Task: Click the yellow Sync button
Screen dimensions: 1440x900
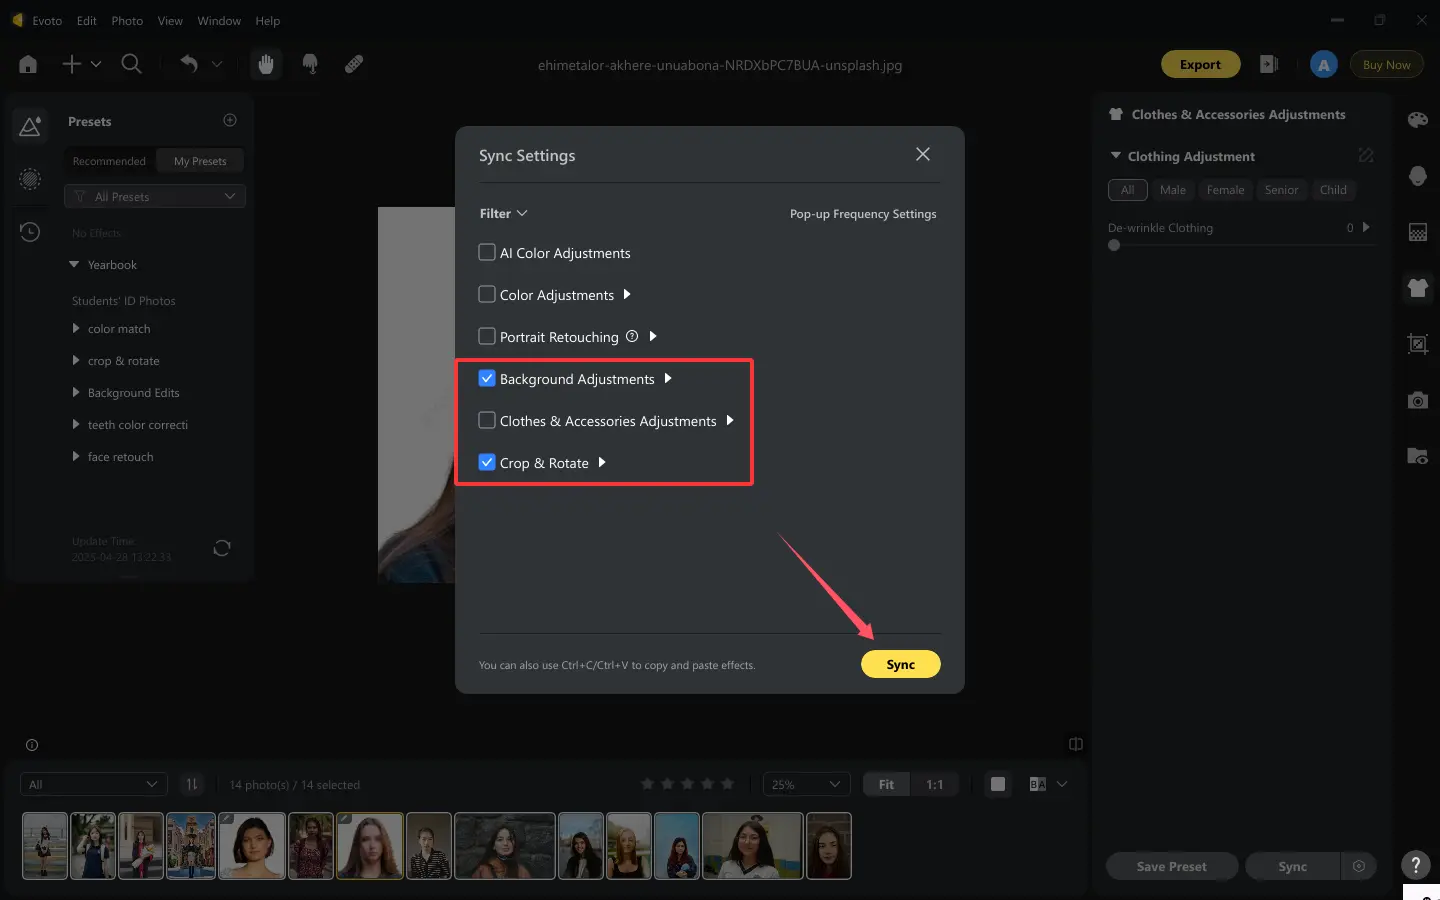Action: (900, 664)
